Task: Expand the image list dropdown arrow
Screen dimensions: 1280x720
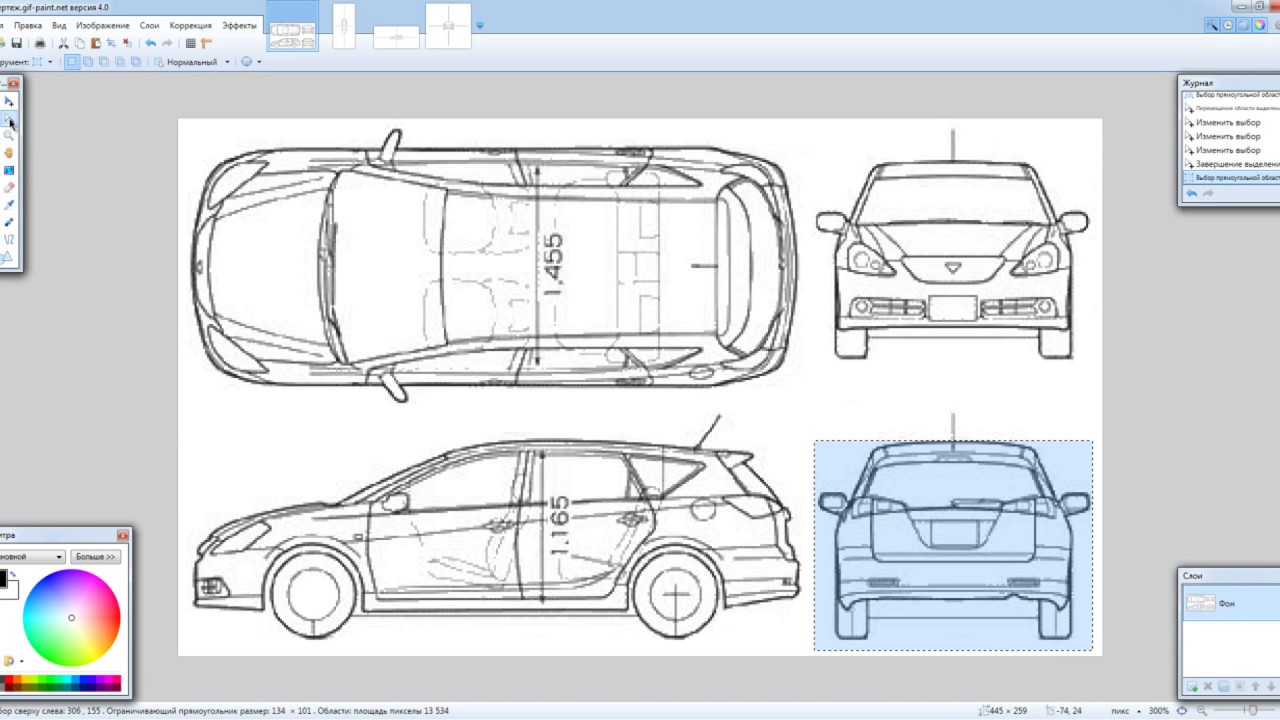Action: pyautogui.click(x=480, y=25)
